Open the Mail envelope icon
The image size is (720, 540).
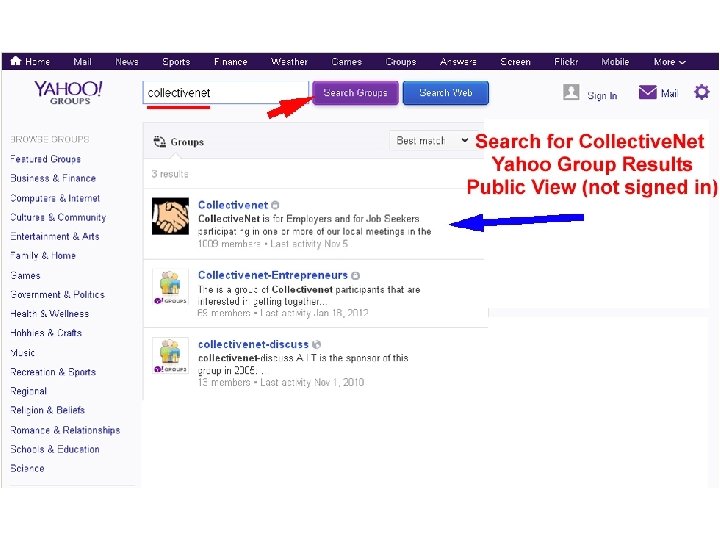[647, 92]
